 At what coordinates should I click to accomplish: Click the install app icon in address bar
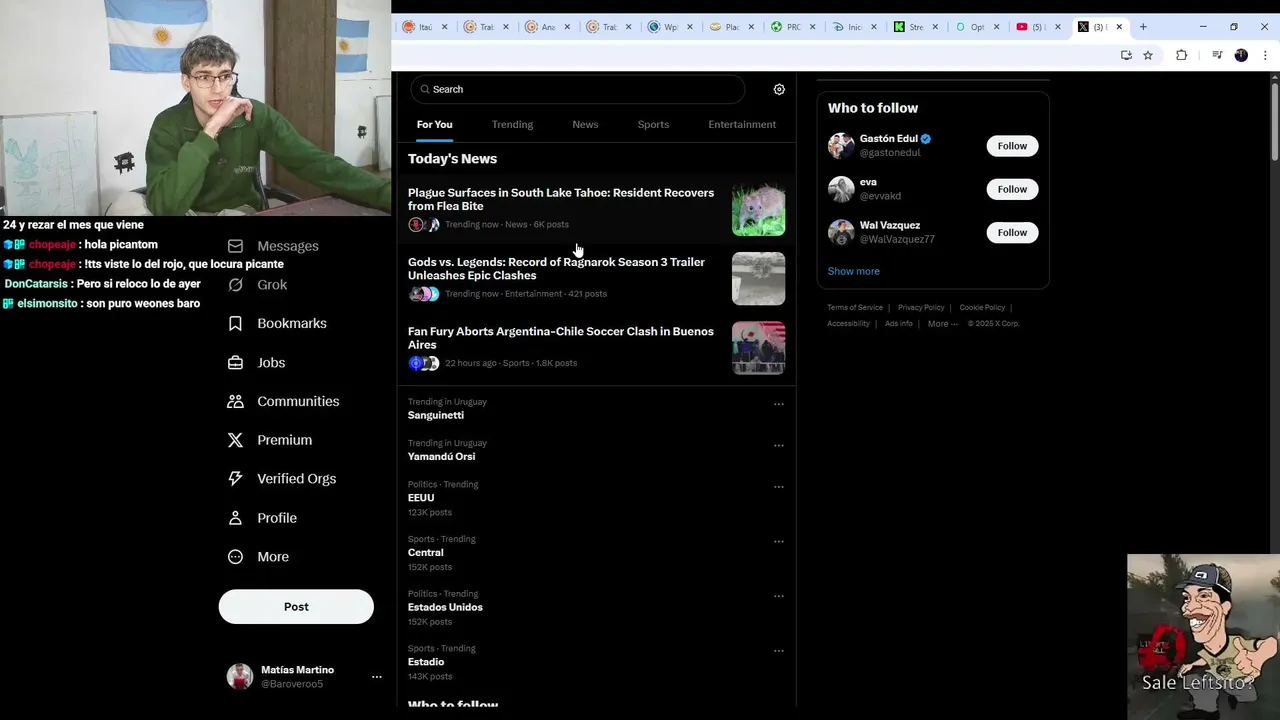point(1126,55)
